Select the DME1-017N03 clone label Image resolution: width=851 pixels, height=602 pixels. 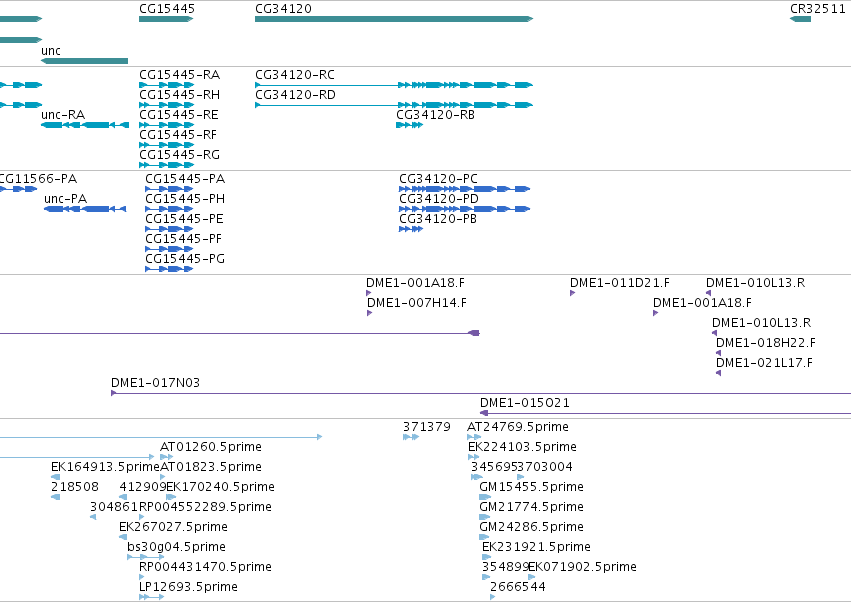pos(155,383)
